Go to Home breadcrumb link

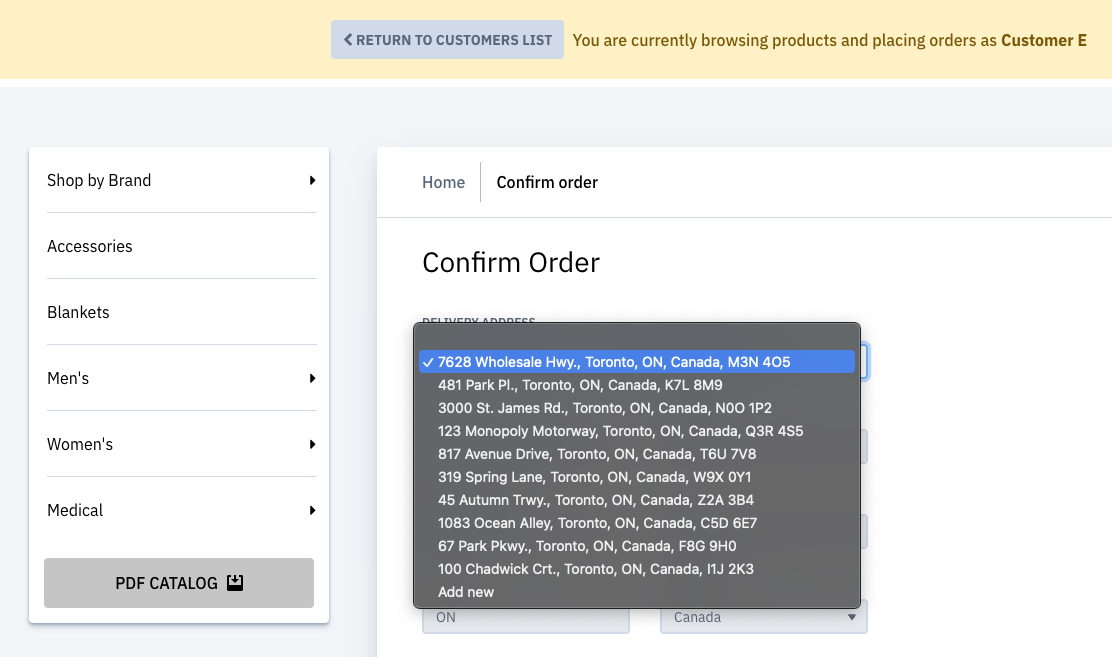tap(443, 182)
